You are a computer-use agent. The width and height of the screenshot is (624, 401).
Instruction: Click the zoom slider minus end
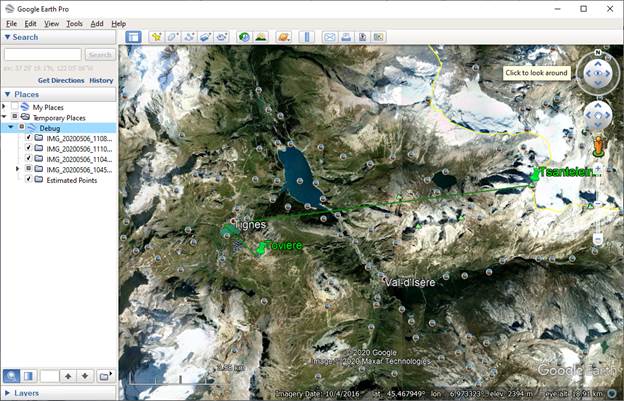click(598, 239)
